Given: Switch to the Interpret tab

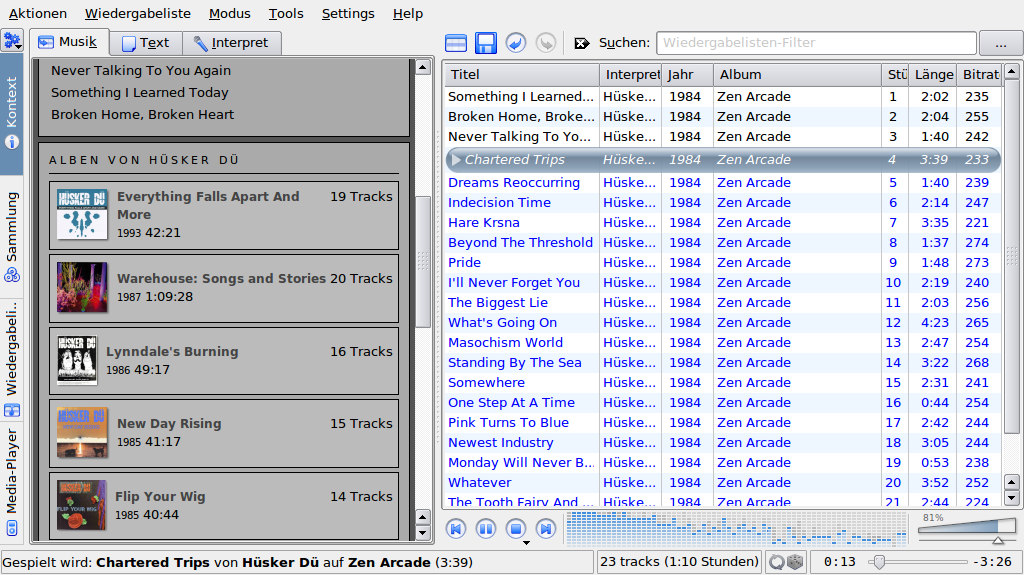Looking at the screenshot, I should (x=232, y=43).
